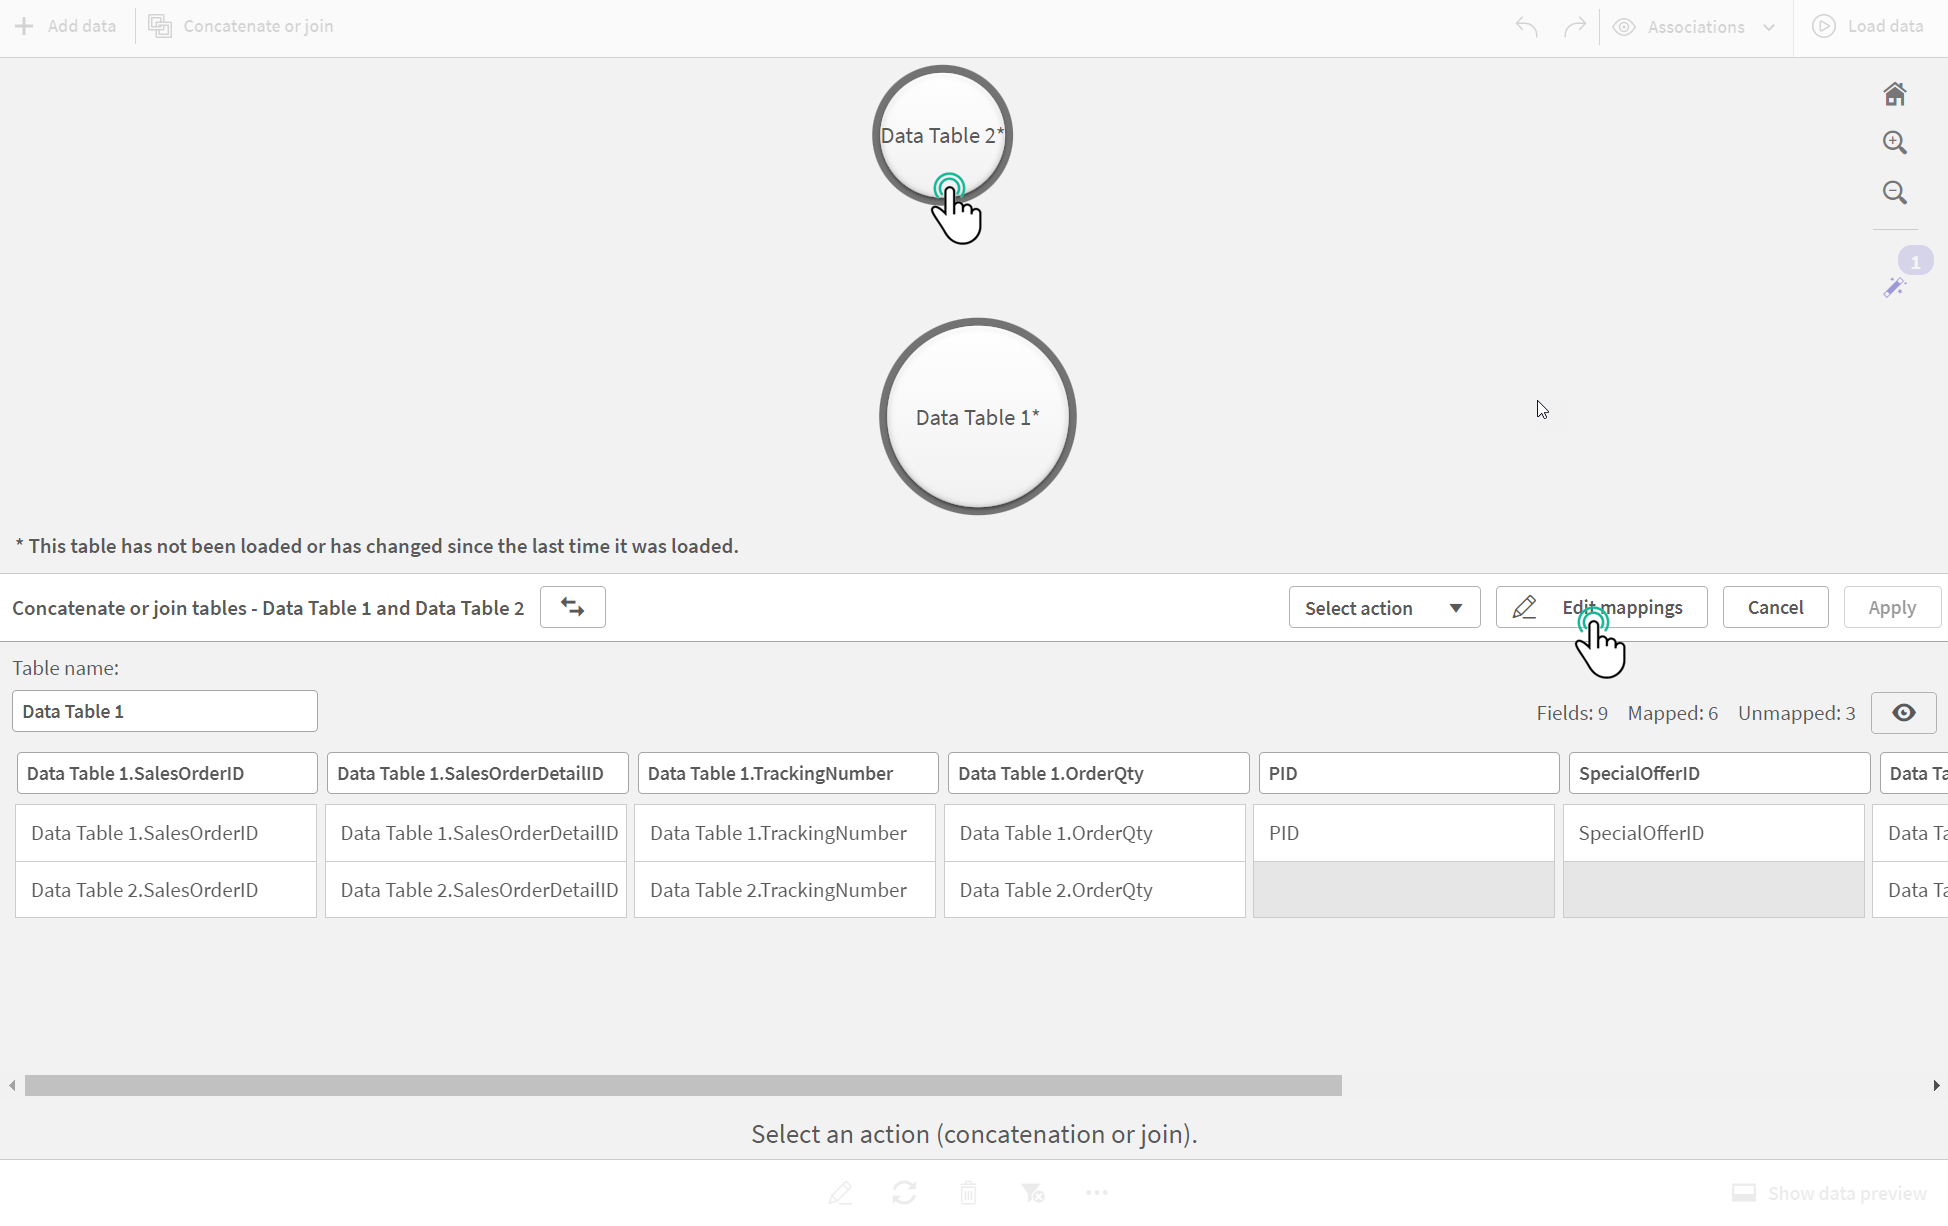Click the Load data button icon
The height and width of the screenshot is (1226, 1948).
[1824, 25]
